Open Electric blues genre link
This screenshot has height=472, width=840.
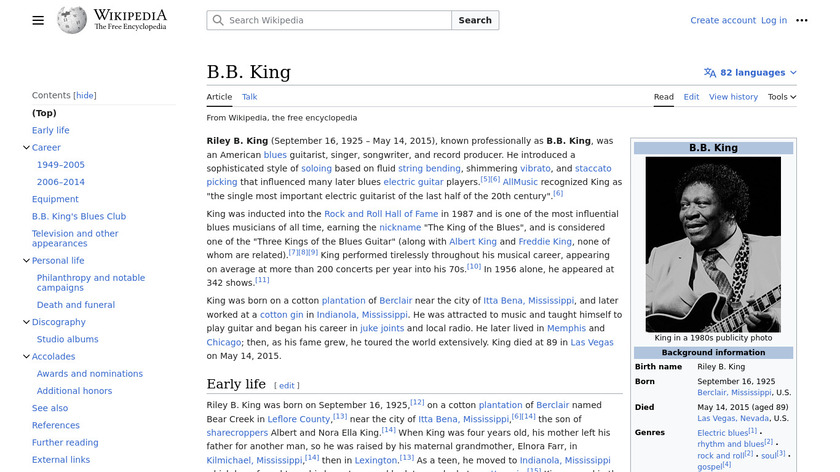[x=722, y=433]
